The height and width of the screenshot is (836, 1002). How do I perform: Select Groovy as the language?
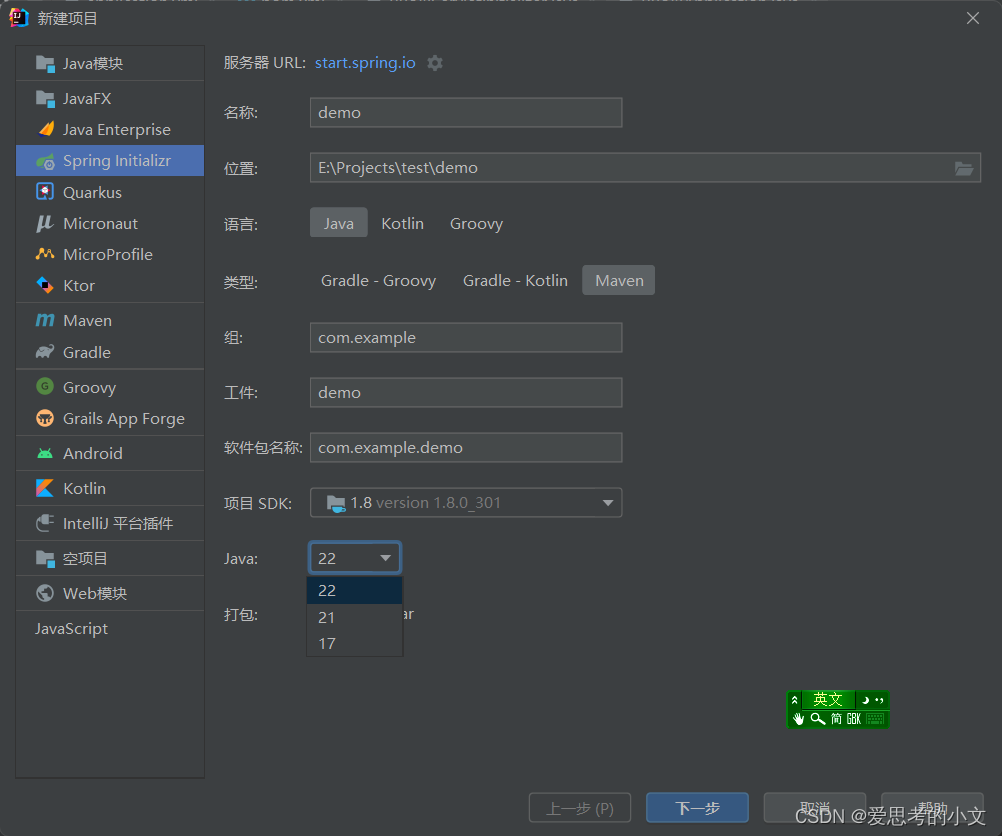tap(477, 223)
